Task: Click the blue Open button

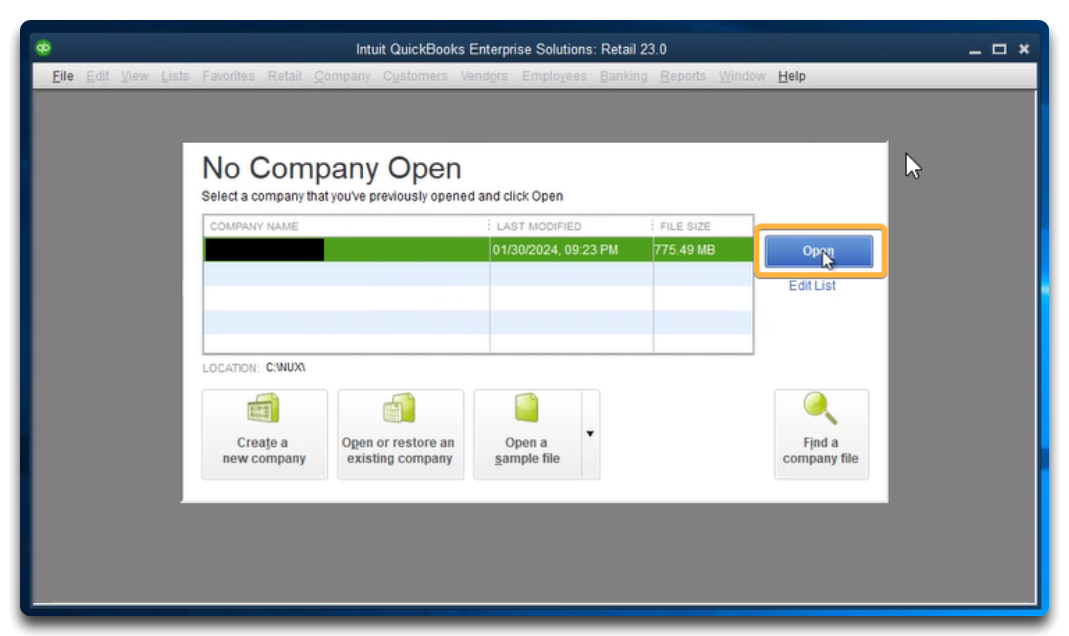Action: pyautogui.click(x=818, y=251)
